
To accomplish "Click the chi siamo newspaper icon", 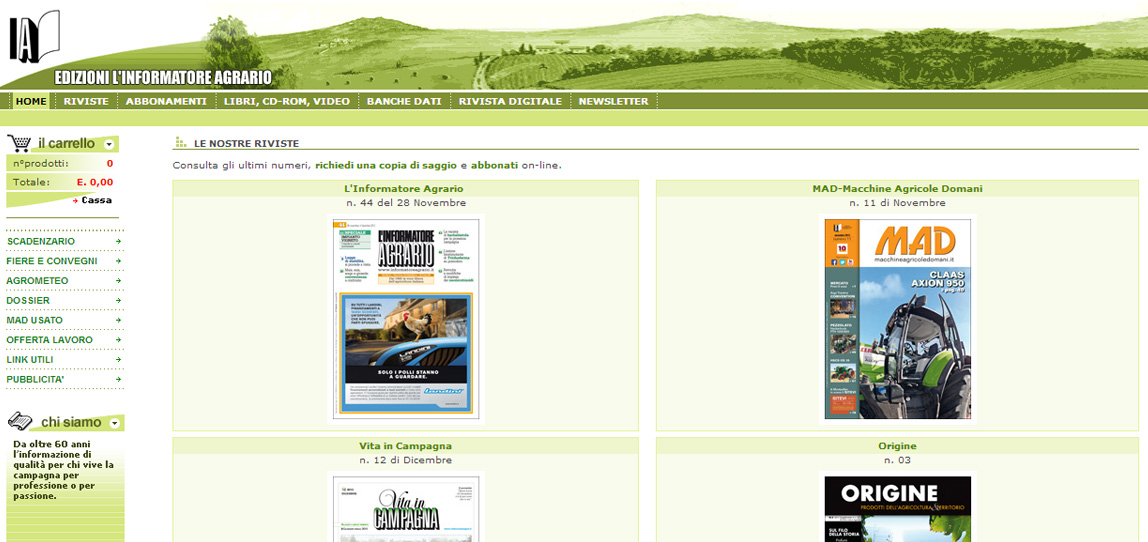I will point(20,420).
